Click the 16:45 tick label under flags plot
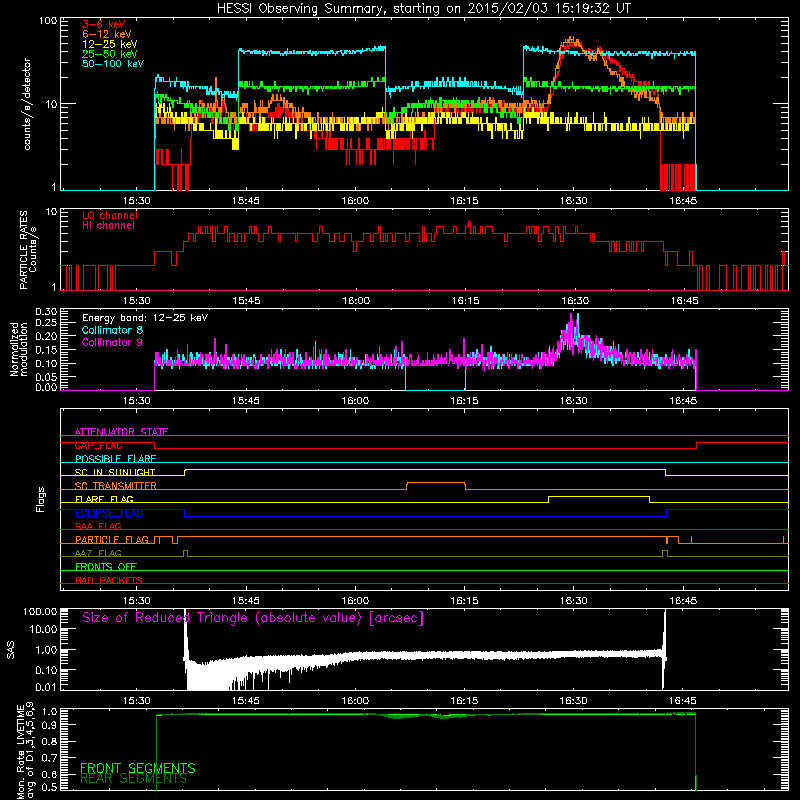 click(x=683, y=601)
